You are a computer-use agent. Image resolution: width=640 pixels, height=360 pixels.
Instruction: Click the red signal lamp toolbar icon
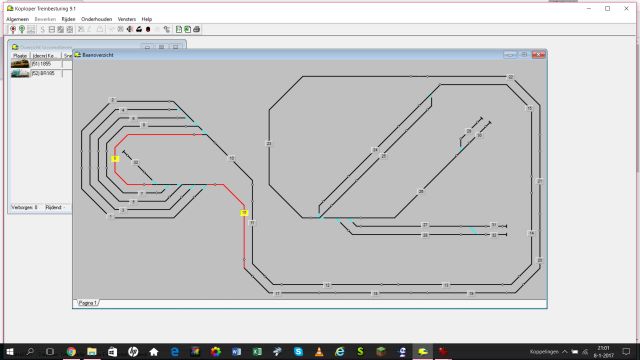13,29
